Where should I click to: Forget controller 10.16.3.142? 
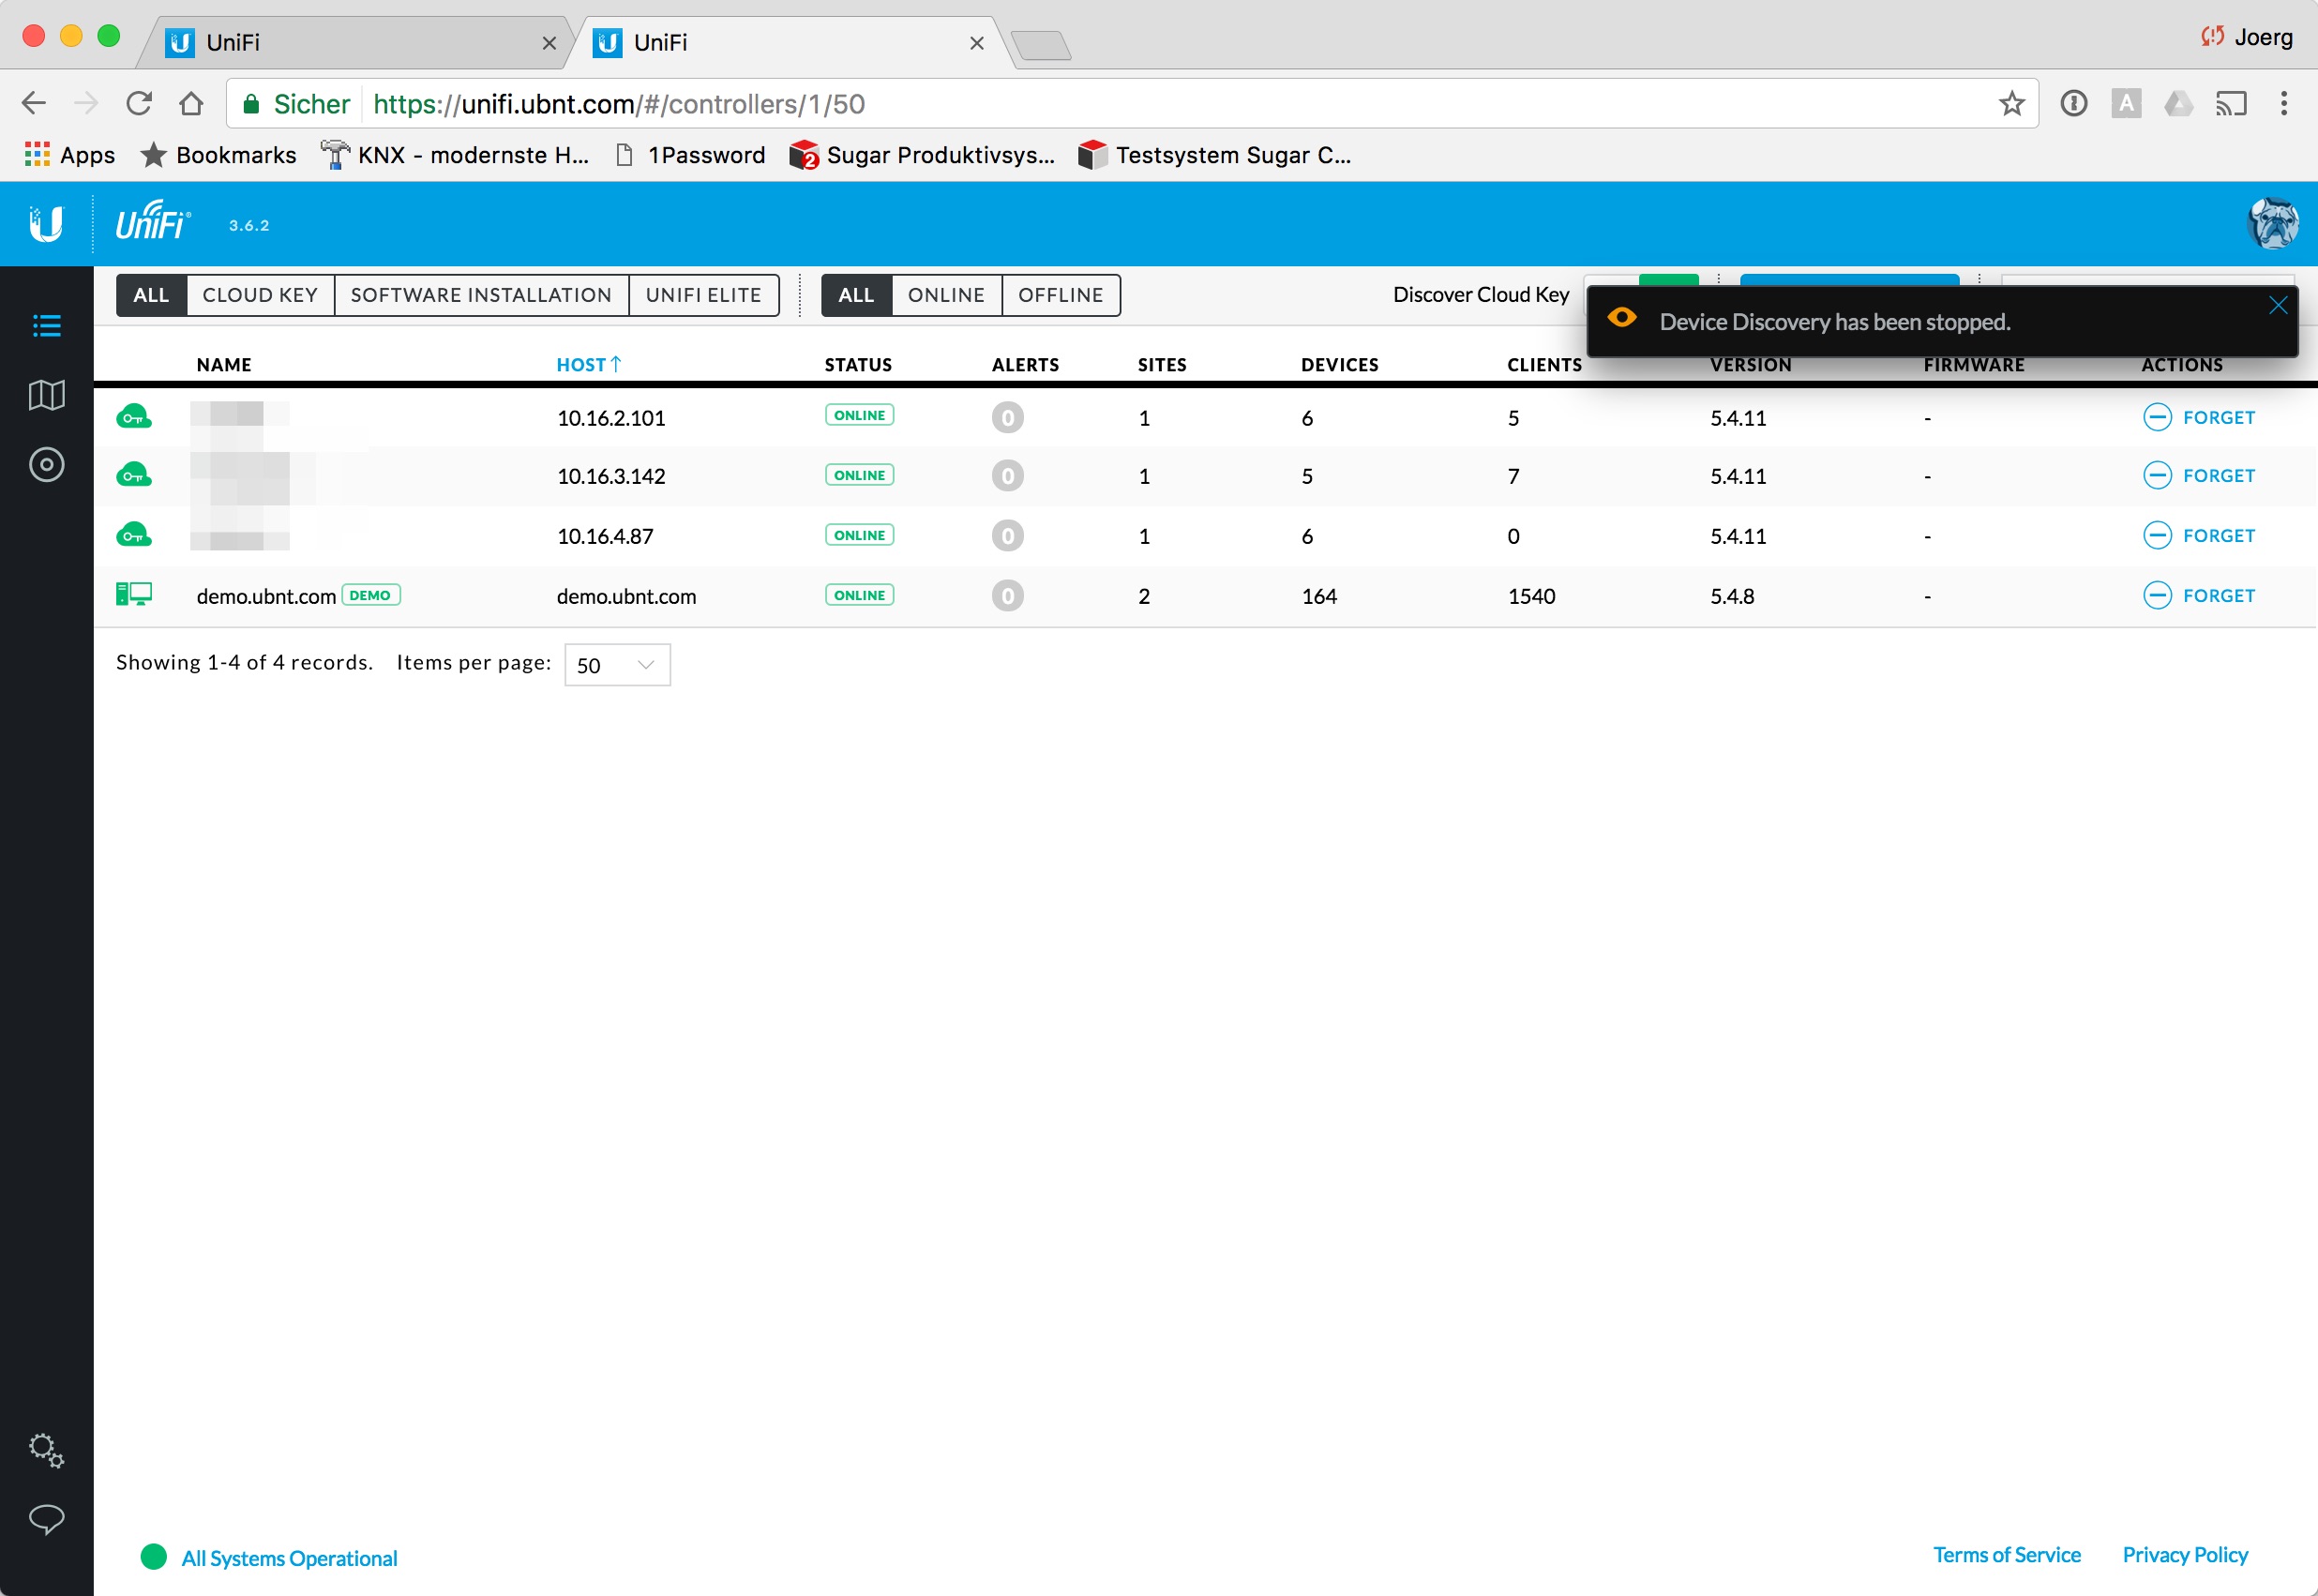(x=2198, y=475)
